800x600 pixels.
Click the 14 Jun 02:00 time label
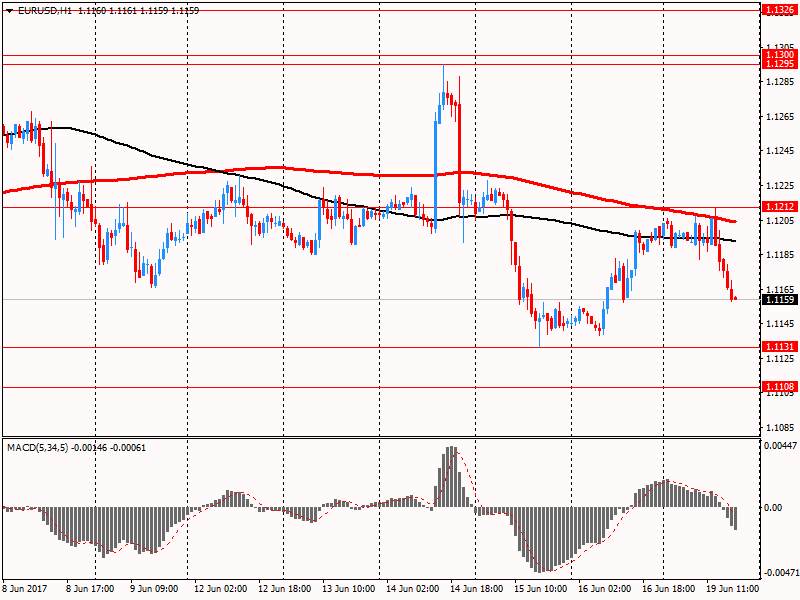pyautogui.click(x=412, y=588)
